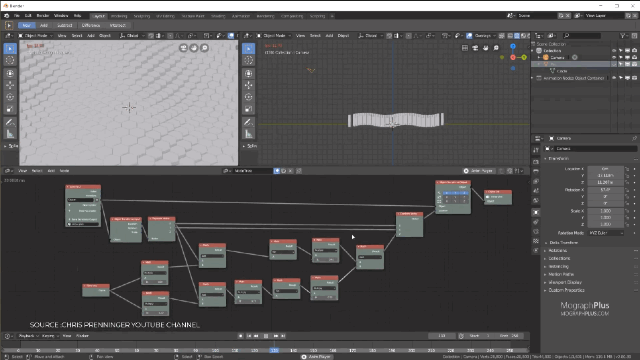640x360 pixels.
Task: Hide the Collection in the outliner
Action: pyautogui.click(x=614, y=51)
